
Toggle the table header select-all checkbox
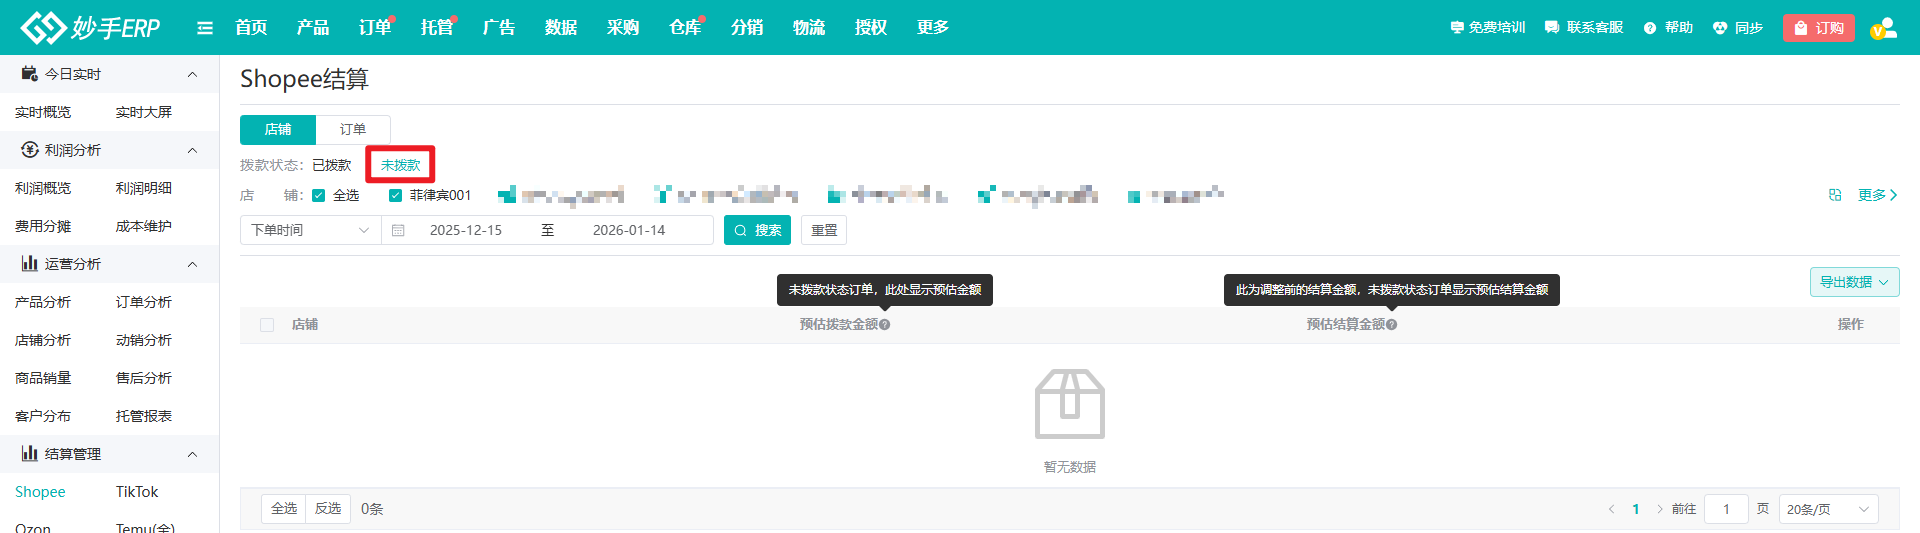point(267,325)
